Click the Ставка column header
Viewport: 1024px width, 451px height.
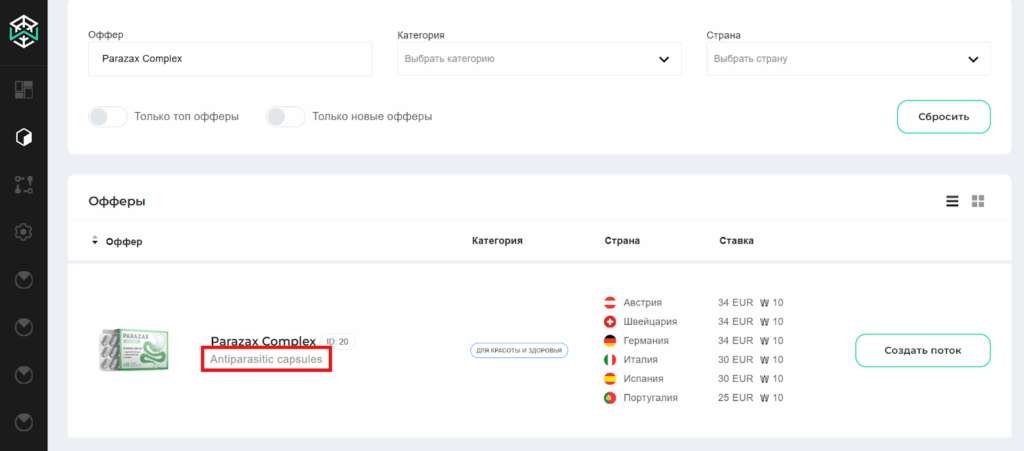pos(736,241)
